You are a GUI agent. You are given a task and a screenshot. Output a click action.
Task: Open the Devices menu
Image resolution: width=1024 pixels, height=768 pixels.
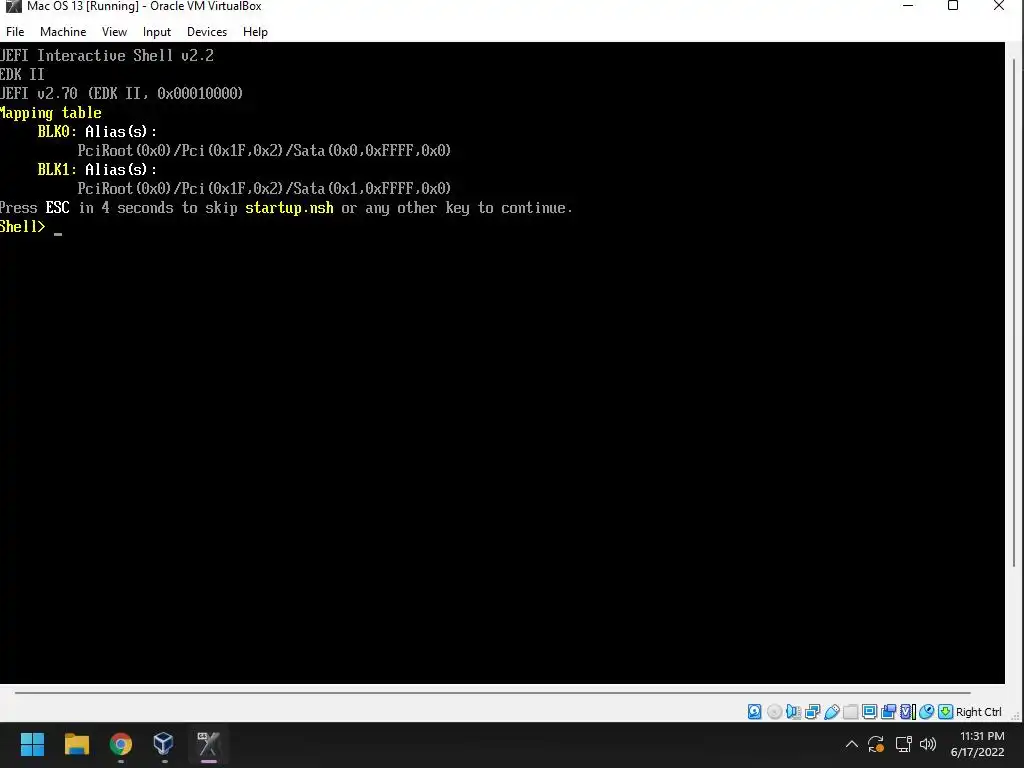[206, 31]
